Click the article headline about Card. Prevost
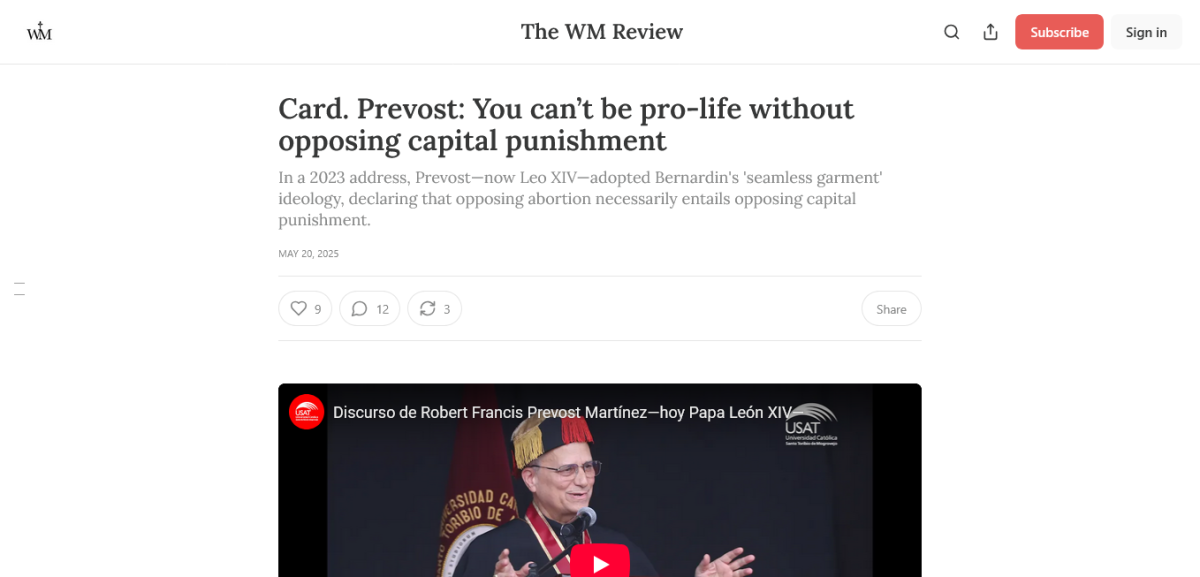This screenshot has height=577, width=1200. [566, 124]
